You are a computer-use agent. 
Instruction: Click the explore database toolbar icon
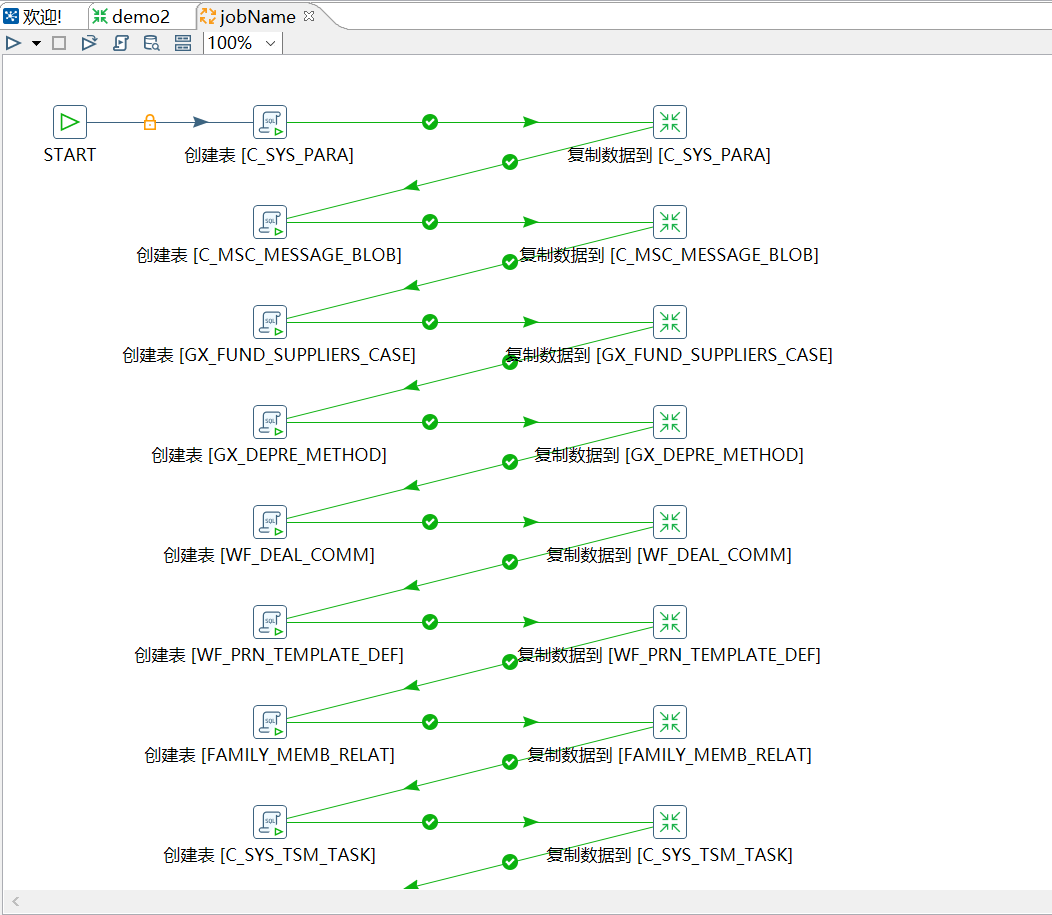pyautogui.click(x=151, y=43)
